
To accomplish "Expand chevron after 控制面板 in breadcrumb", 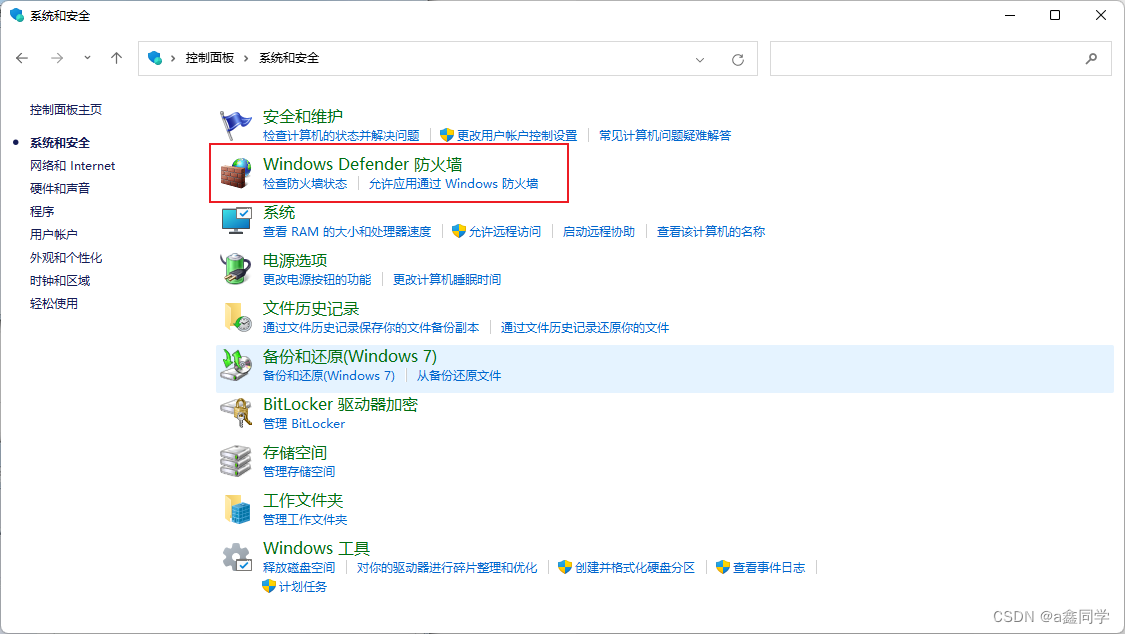I will 246,58.
